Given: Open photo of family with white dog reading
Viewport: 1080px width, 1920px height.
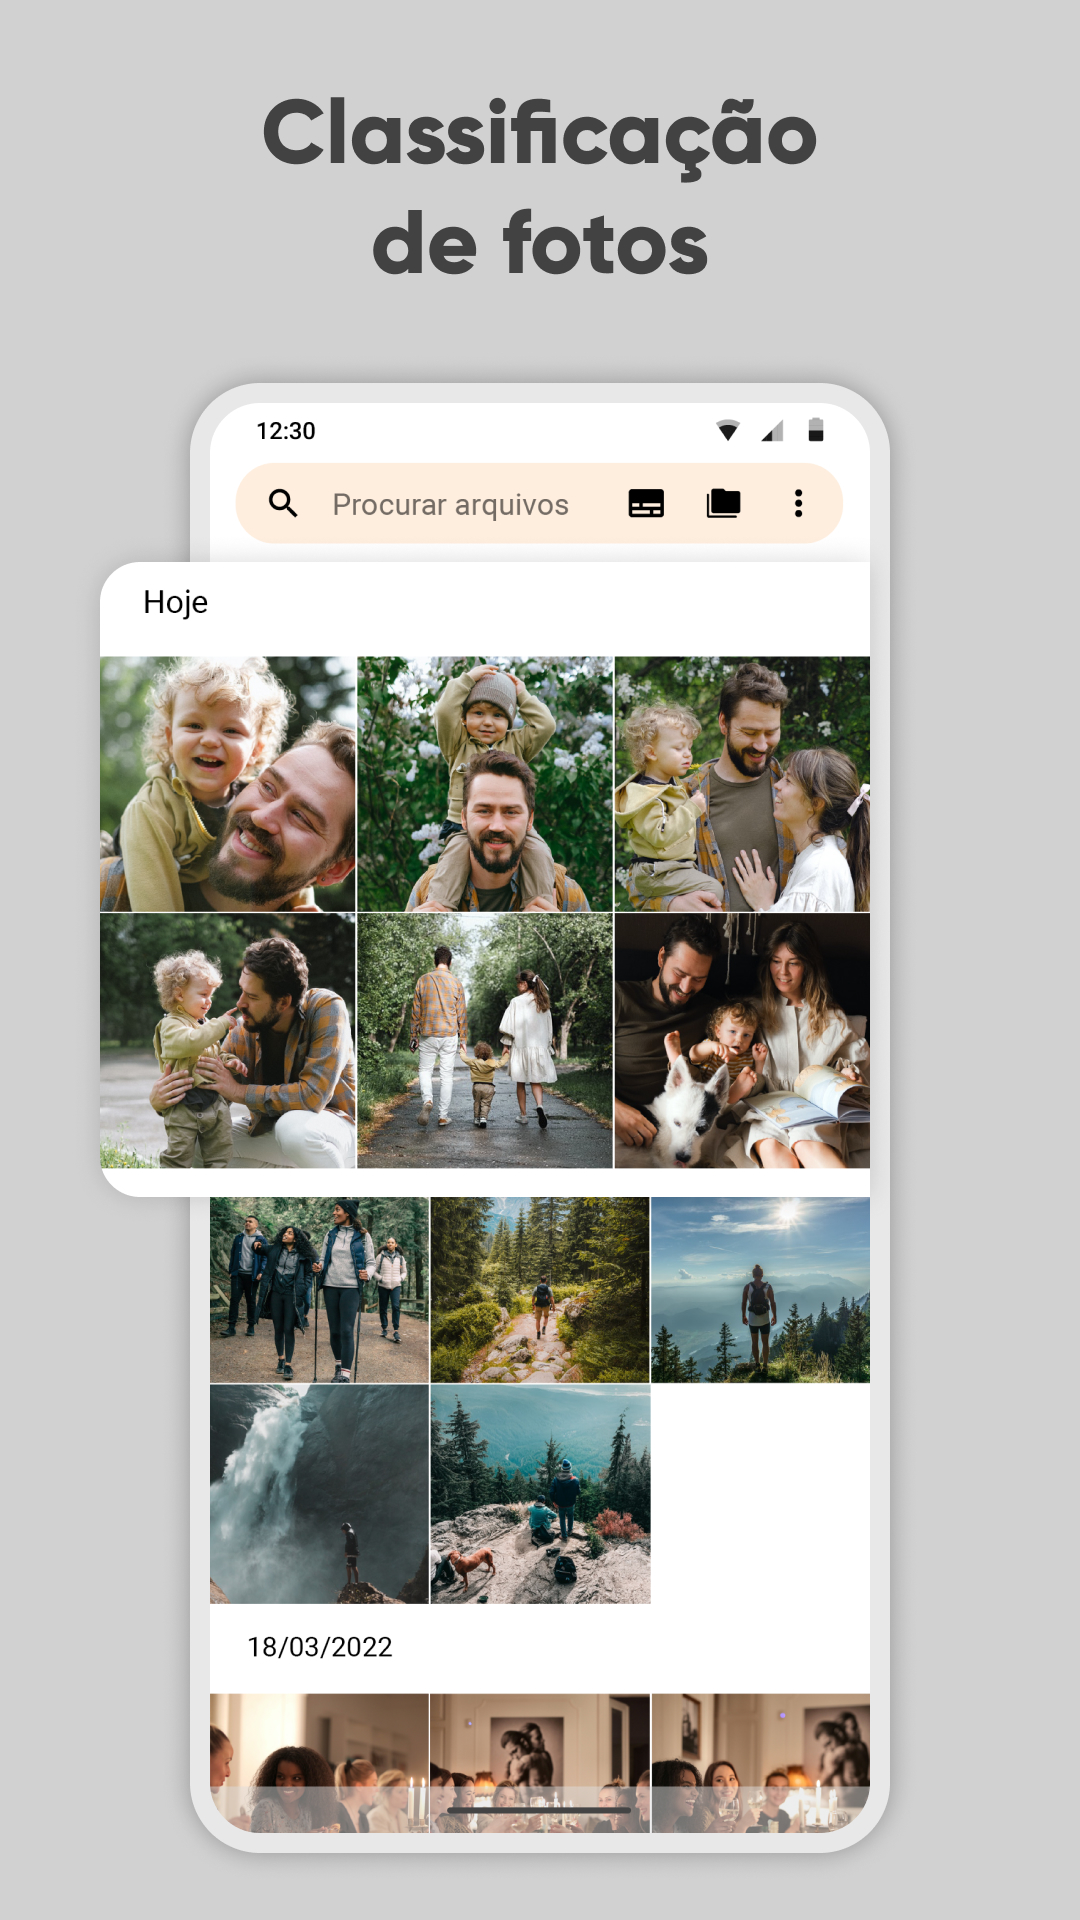Looking at the screenshot, I should click(x=742, y=1041).
